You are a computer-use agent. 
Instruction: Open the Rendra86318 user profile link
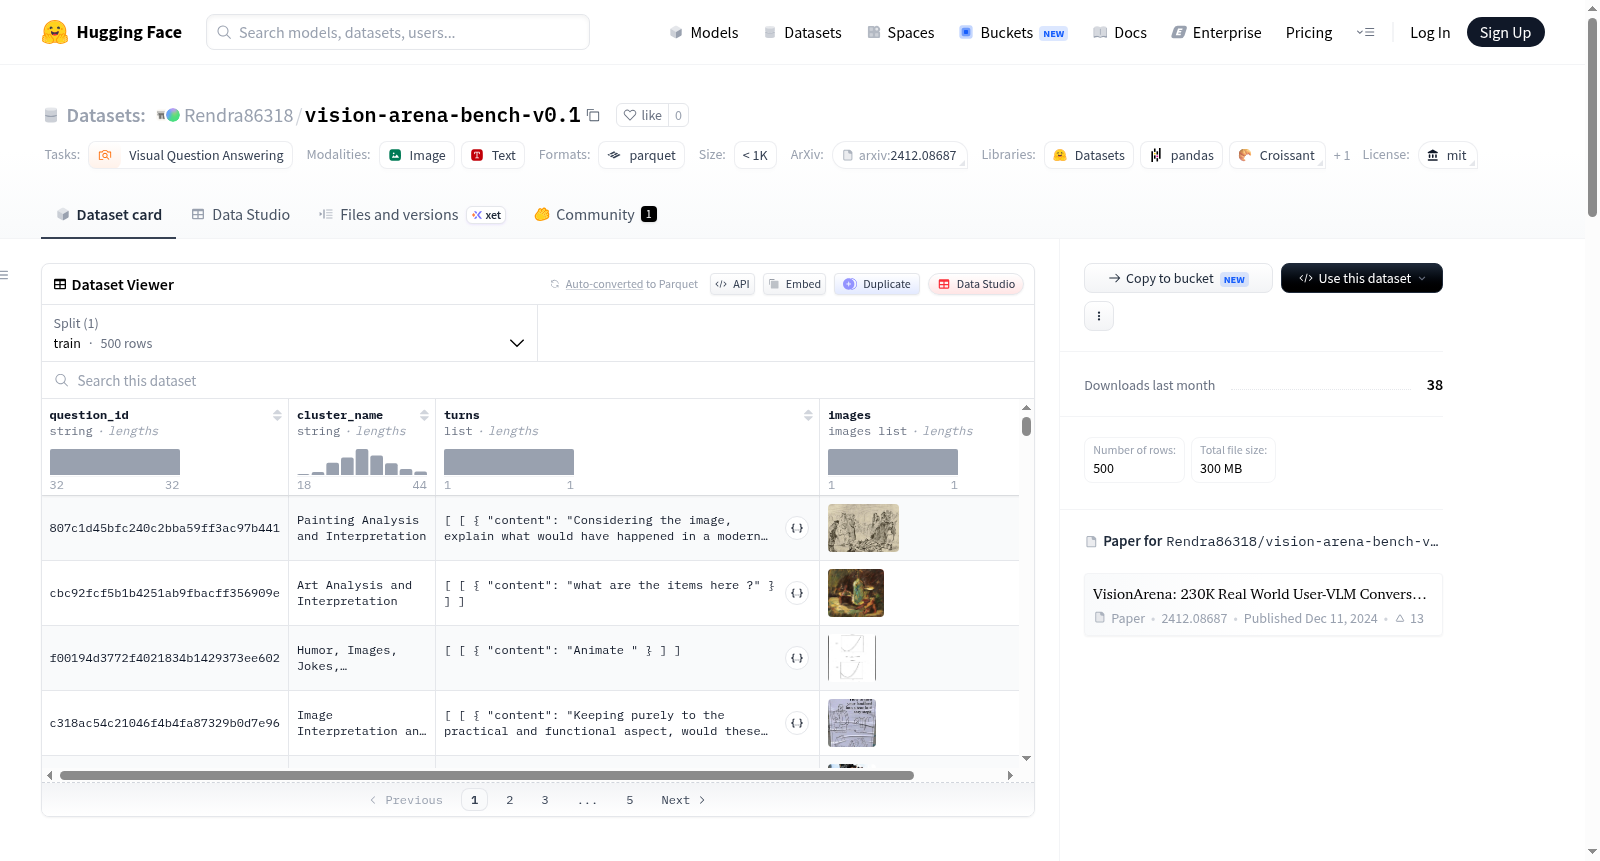(x=238, y=115)
